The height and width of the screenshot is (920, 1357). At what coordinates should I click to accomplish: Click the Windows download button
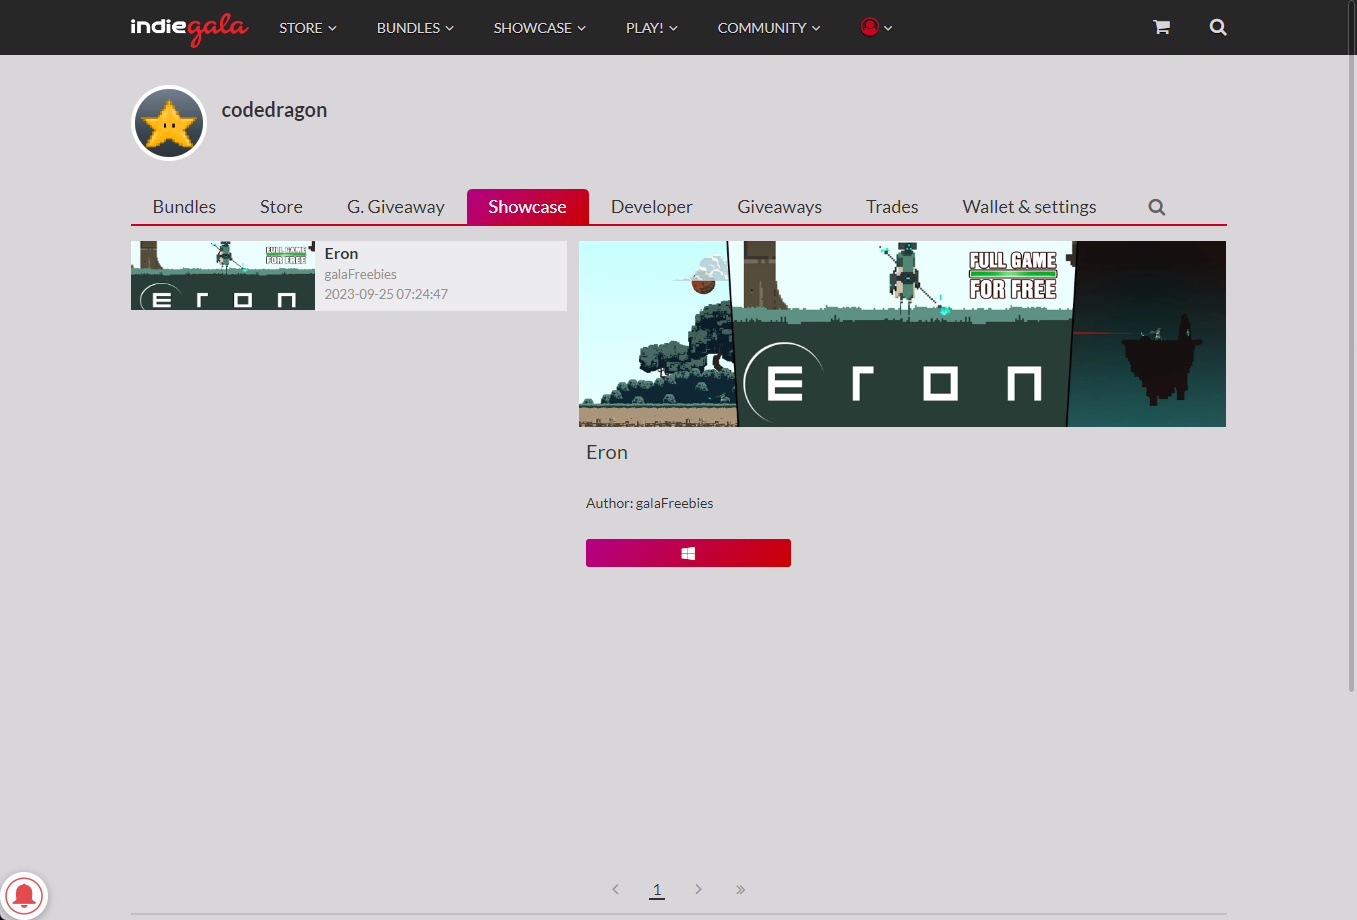click(688, 553)
